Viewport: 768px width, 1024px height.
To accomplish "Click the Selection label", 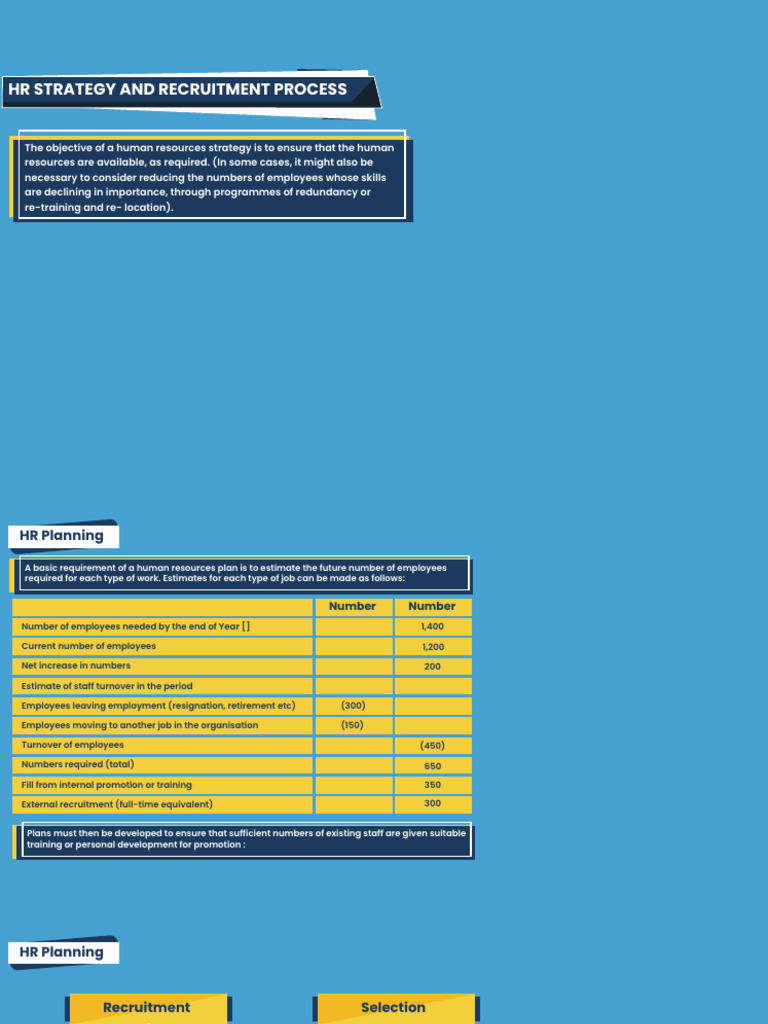I will click(x=393, y=1007).
